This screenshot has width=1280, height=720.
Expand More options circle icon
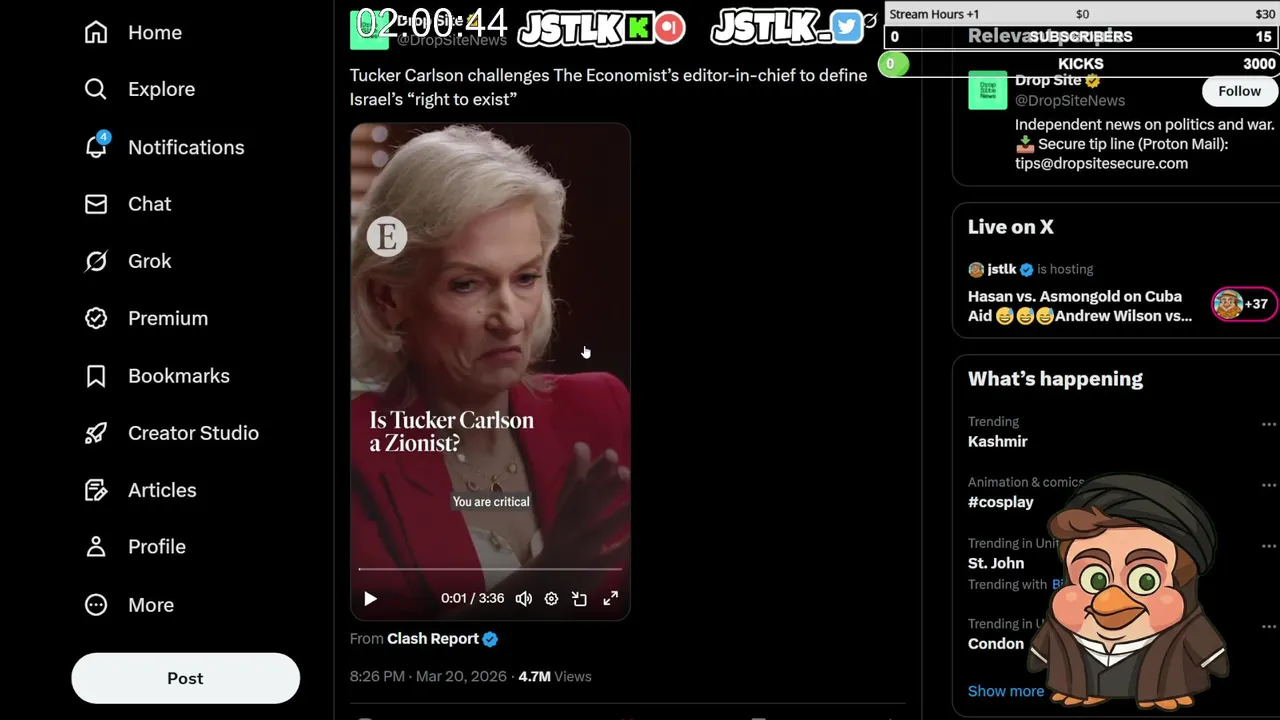(96, 605)
